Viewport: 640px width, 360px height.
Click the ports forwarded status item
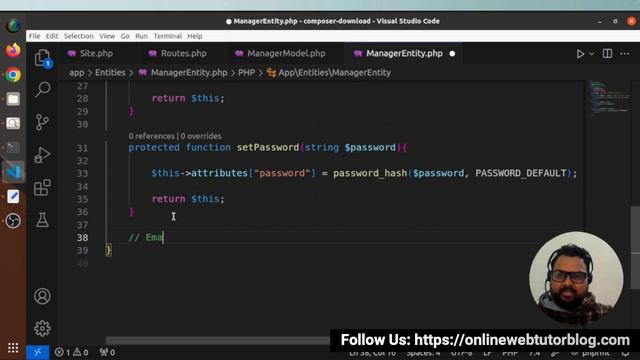pyautogui.click(x=108, y=352)
